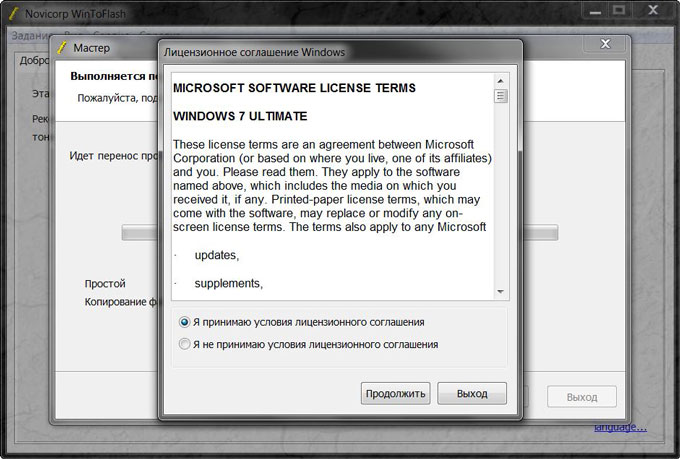Click the 'updates,' bullet line
This screenshot has width=680, height=459.
click(x=216, y=255)
